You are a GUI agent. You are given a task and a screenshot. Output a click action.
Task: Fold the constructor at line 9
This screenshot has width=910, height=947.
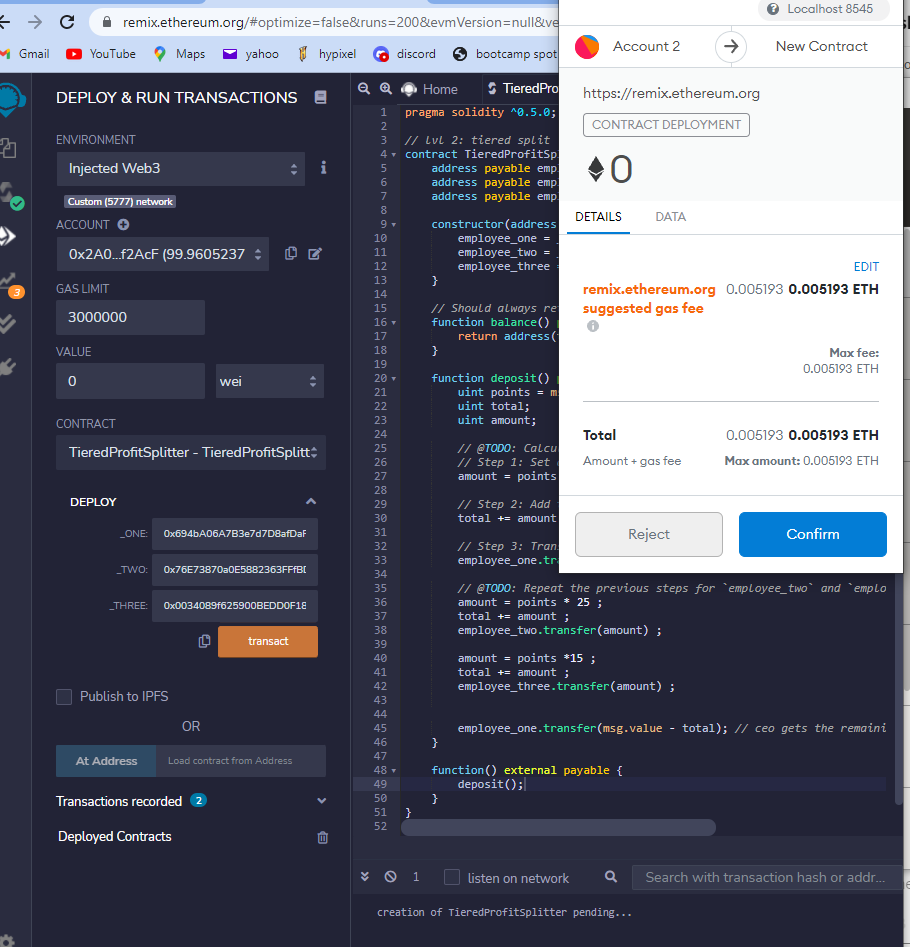394,225
